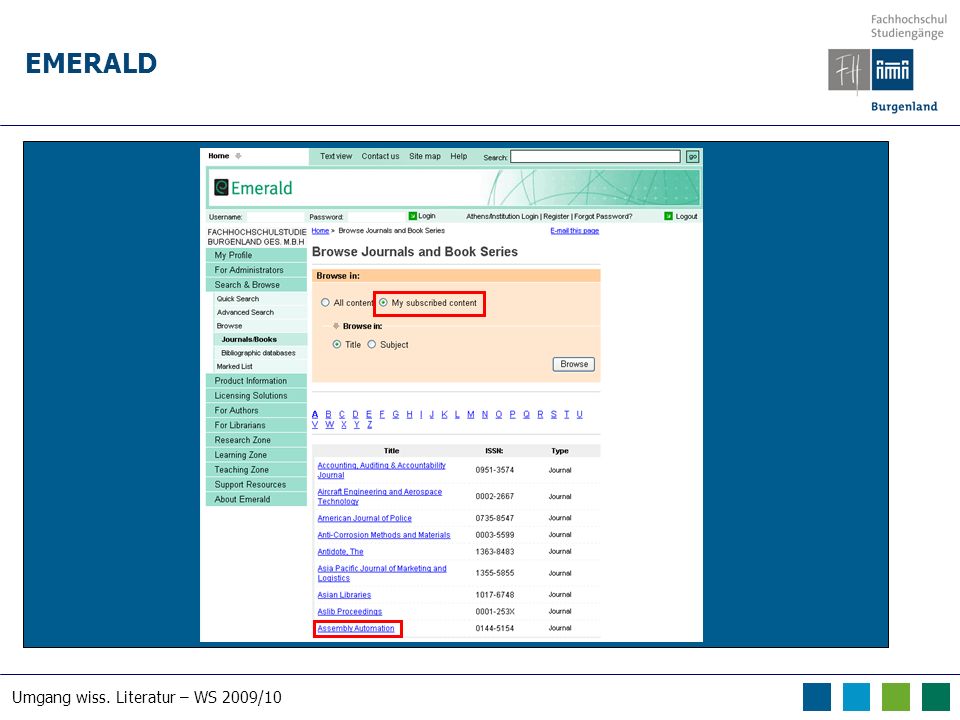This screenshot has width=960, height=720.
Task: Click ISSN 0144-5154 cell
Action: (x=495, y=628)
